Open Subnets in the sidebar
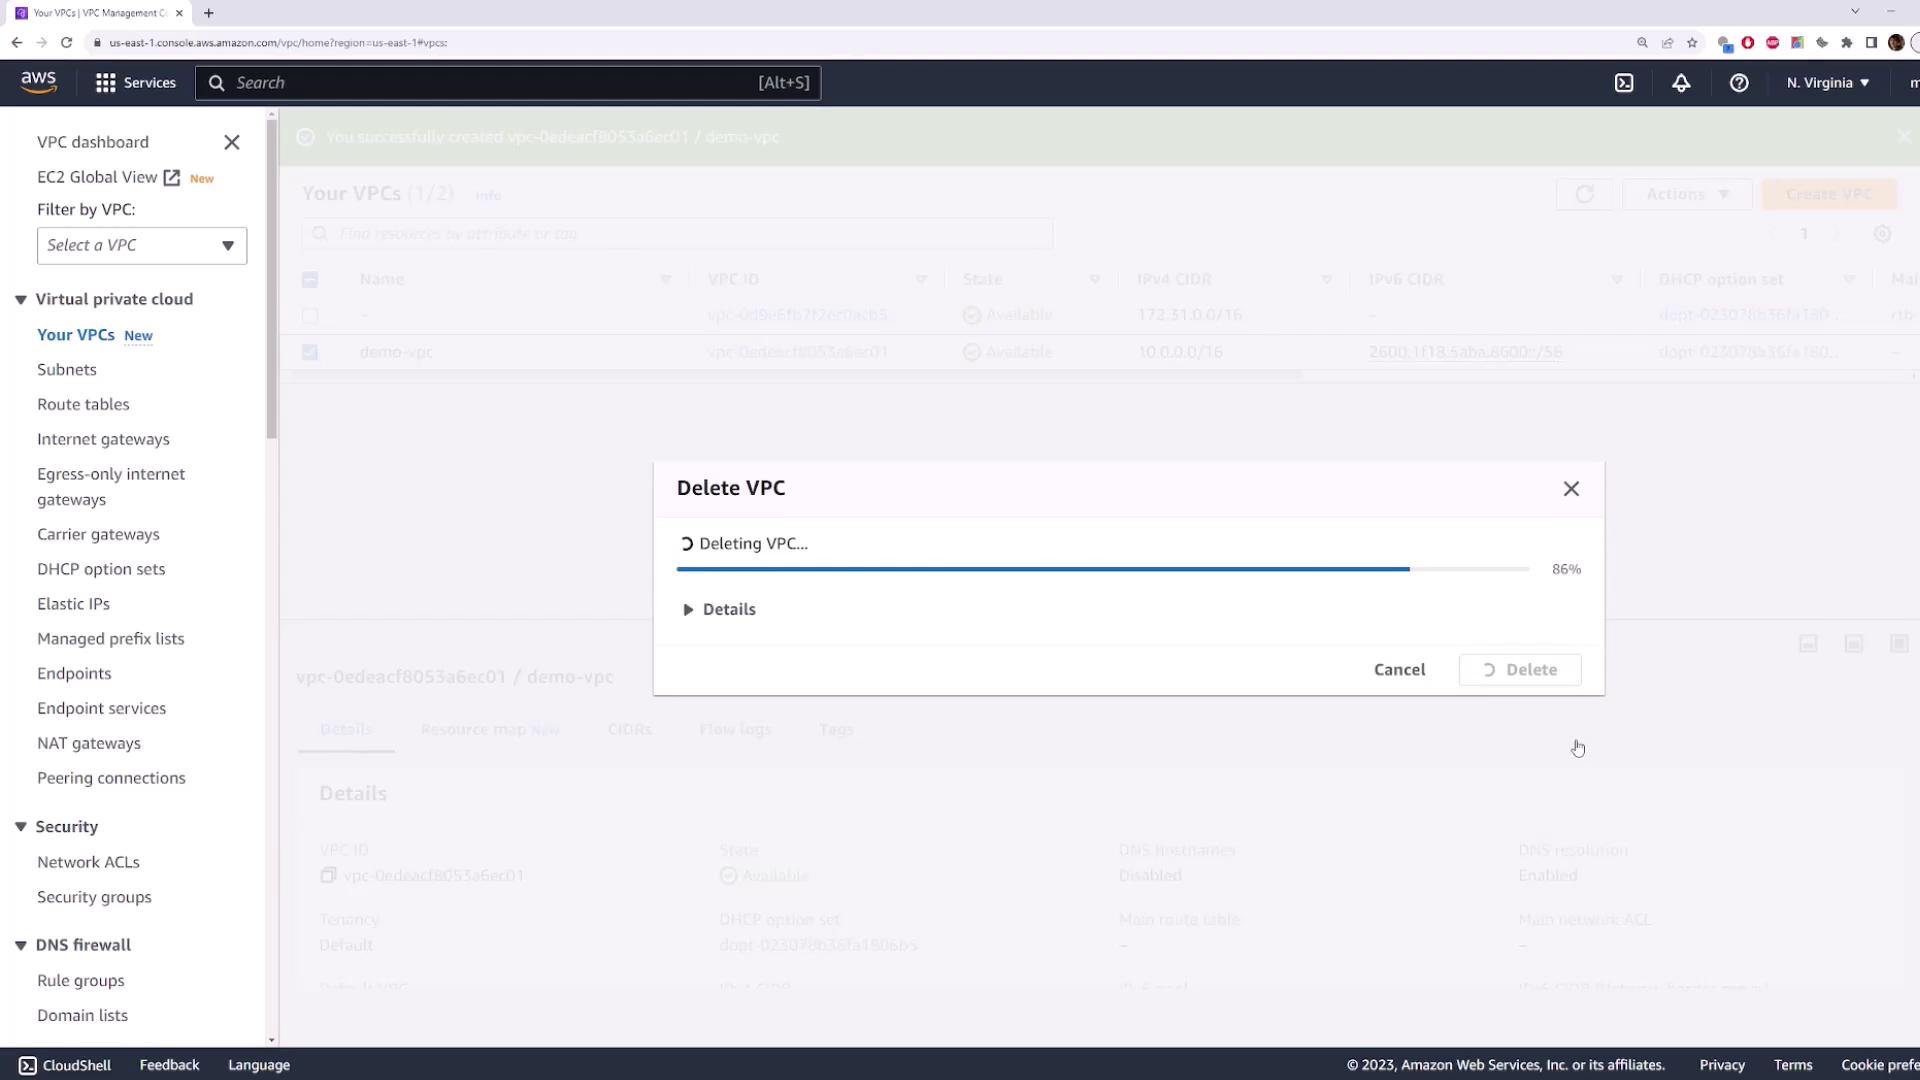Image resolution: width=1920 pixels, height=1080 pixels. (67, 369)
